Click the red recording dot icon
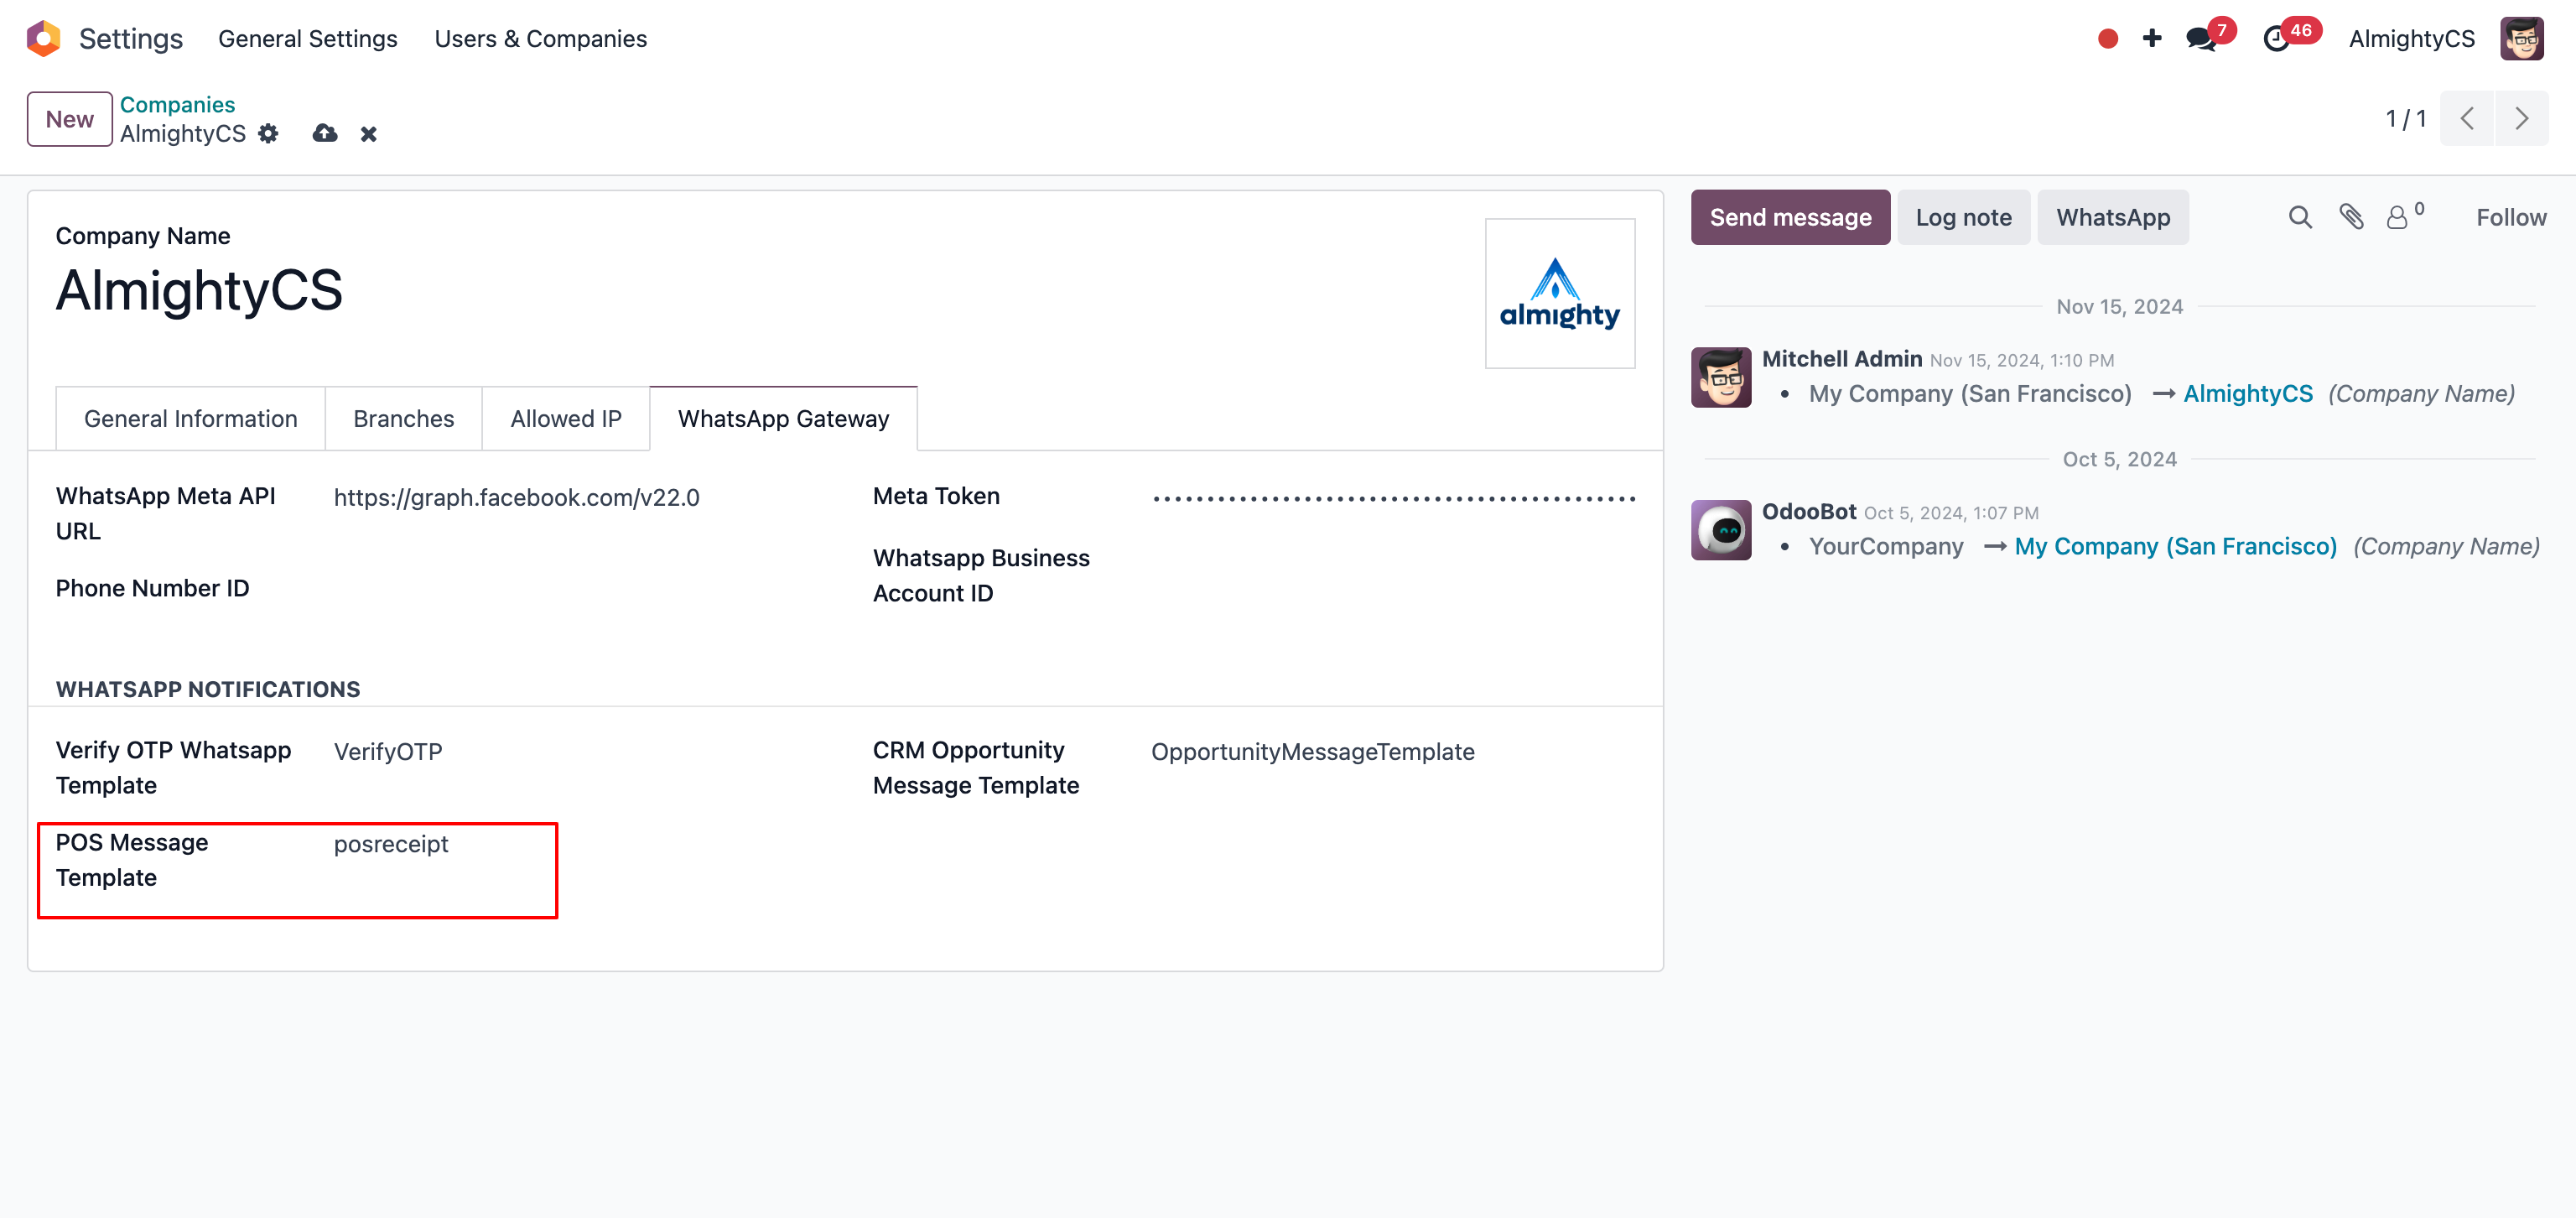2576x1218 pixels. coord(2108,38)
